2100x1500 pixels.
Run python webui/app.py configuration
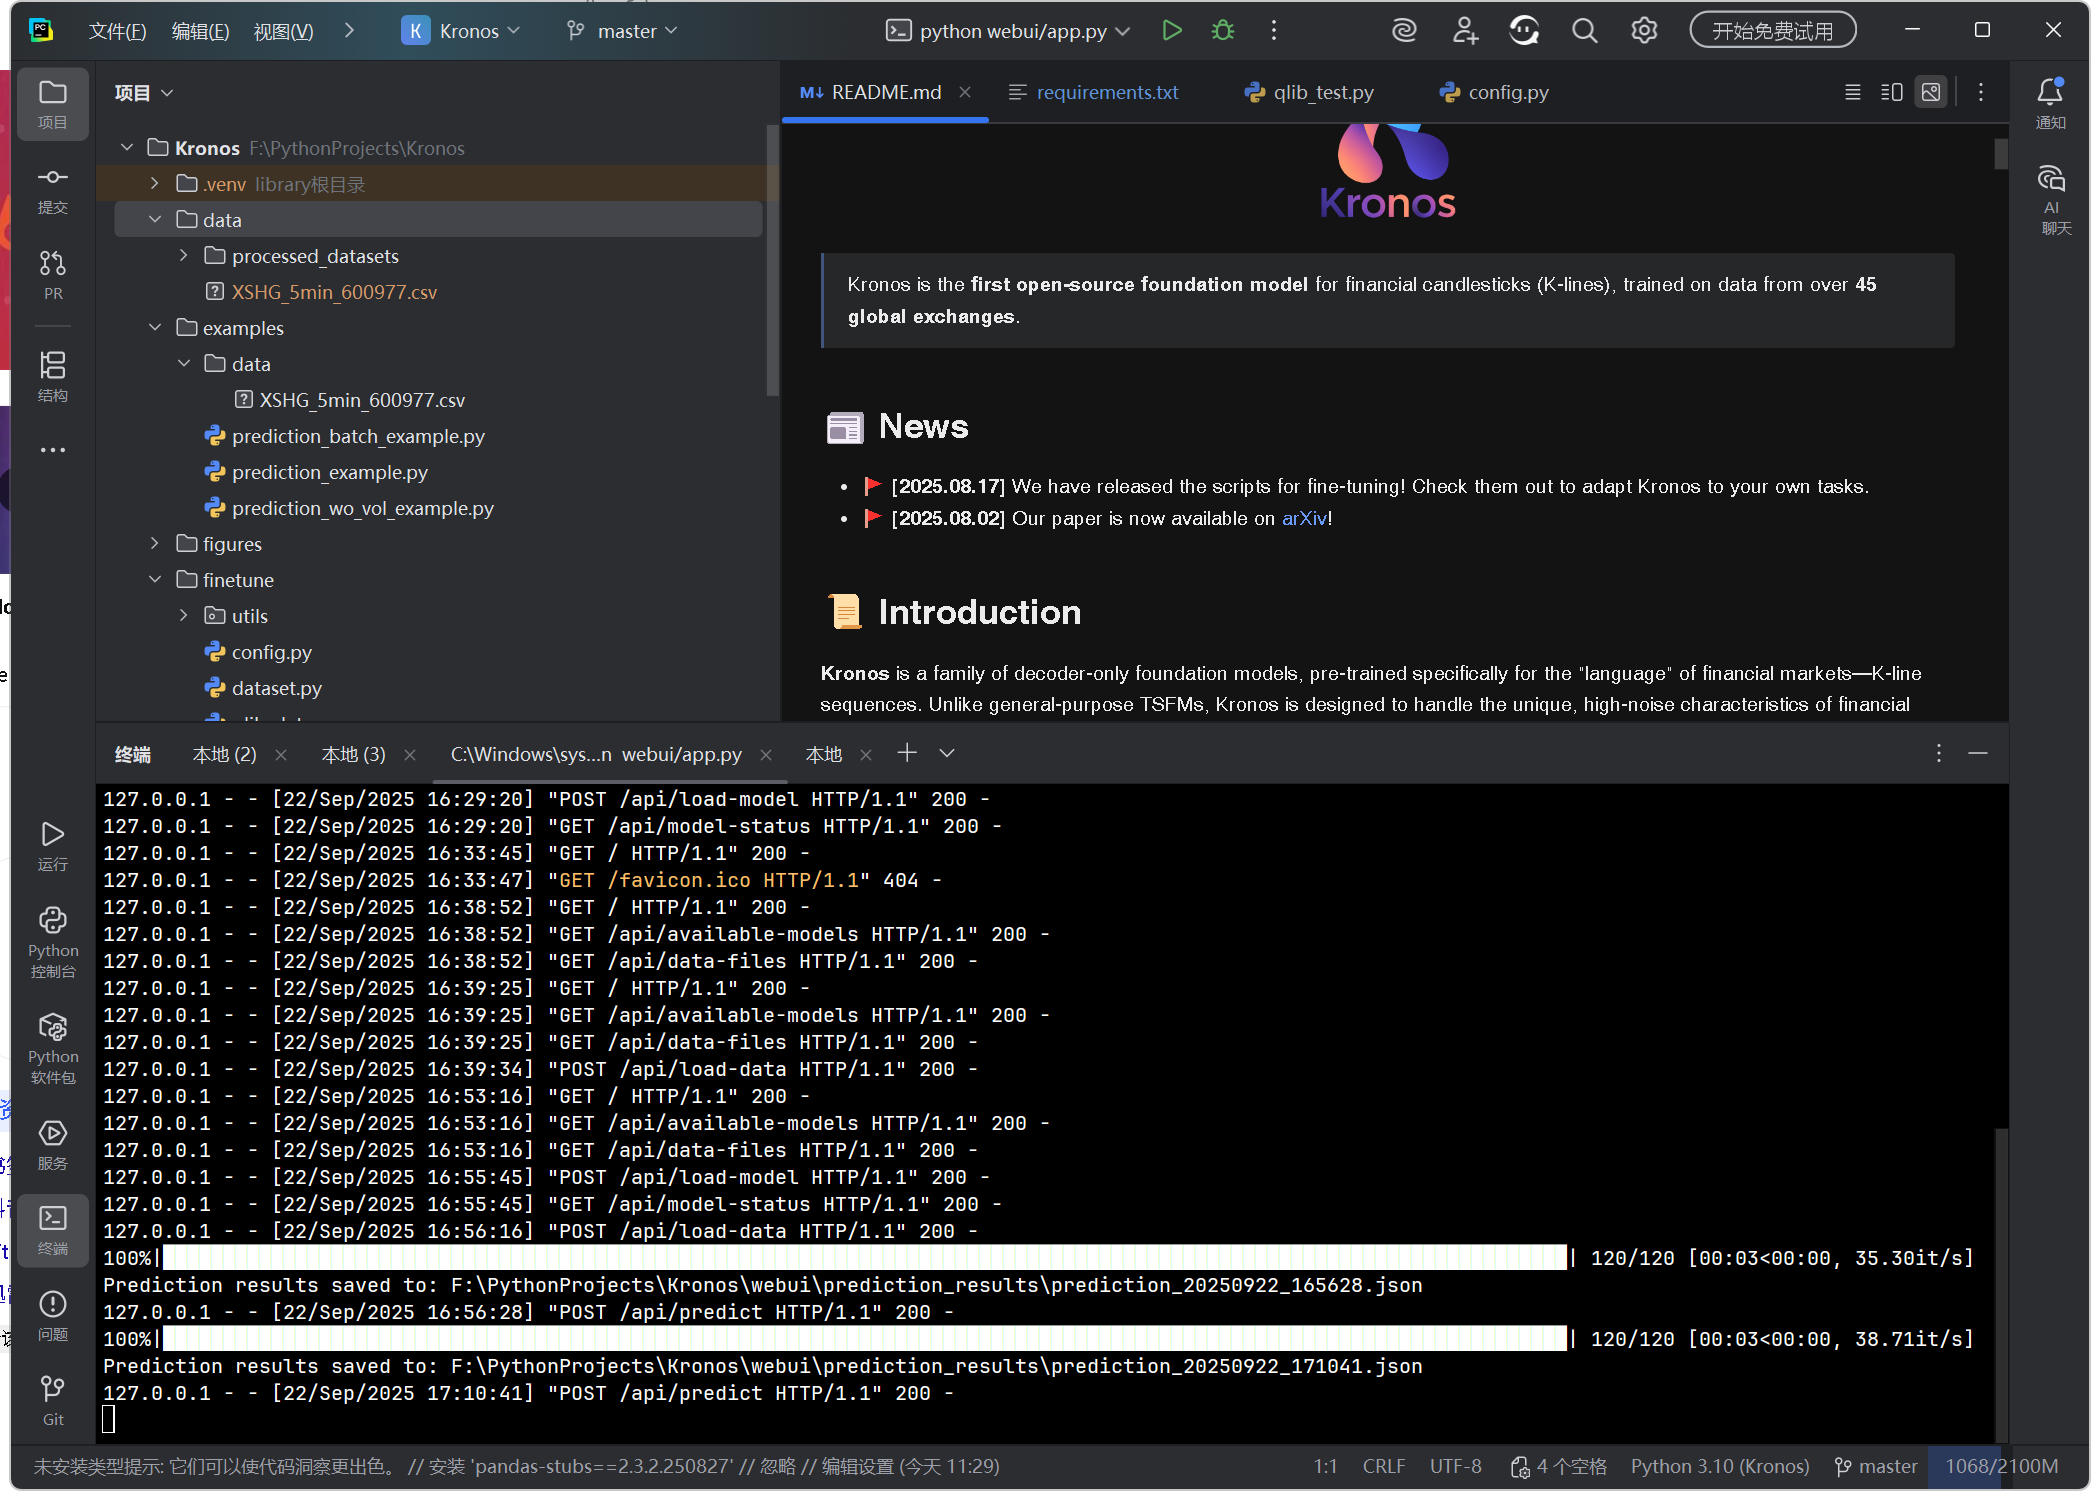1172,31
